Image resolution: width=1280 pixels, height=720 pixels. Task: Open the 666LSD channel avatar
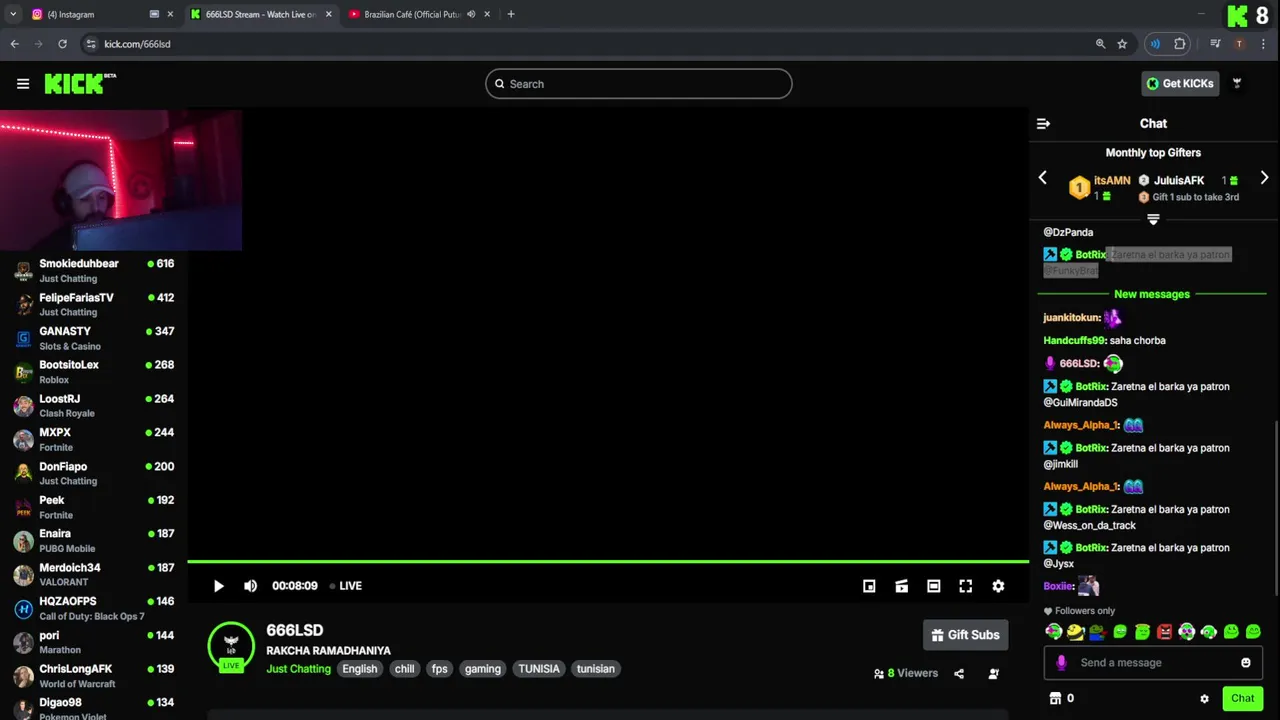pyautogui.click(x=231, y=645)
